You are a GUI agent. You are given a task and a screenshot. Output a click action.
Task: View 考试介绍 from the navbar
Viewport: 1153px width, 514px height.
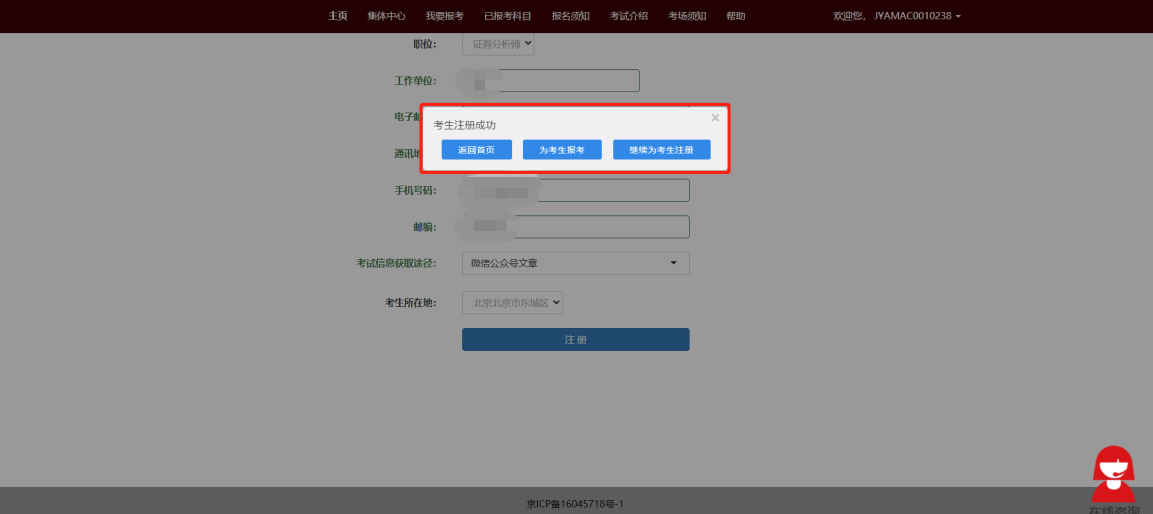tap(628, 16)
